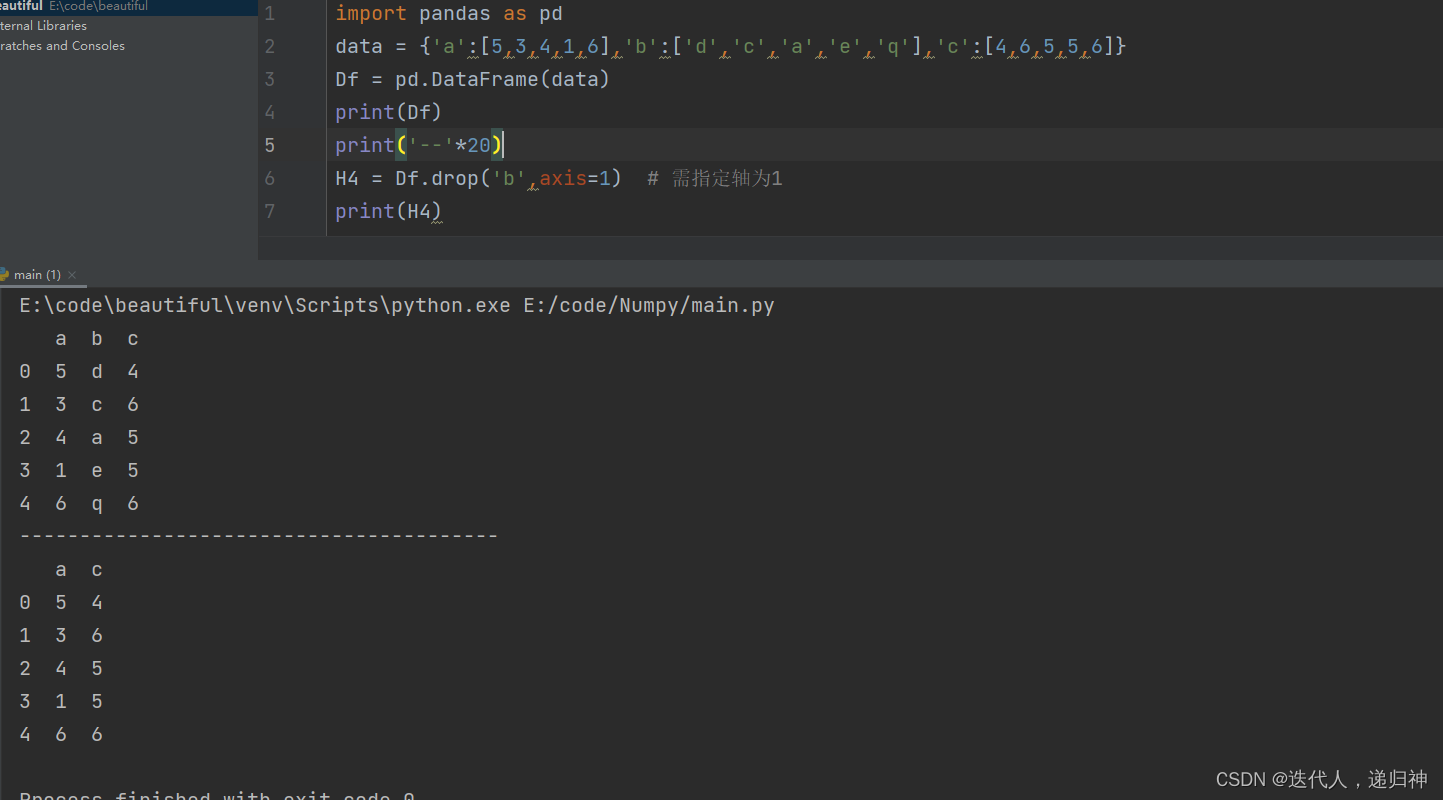This screenshot has width=1443, height=800.
Task: Click console header row "a c"
Action: pyautogui.click(x=79, y=570)
